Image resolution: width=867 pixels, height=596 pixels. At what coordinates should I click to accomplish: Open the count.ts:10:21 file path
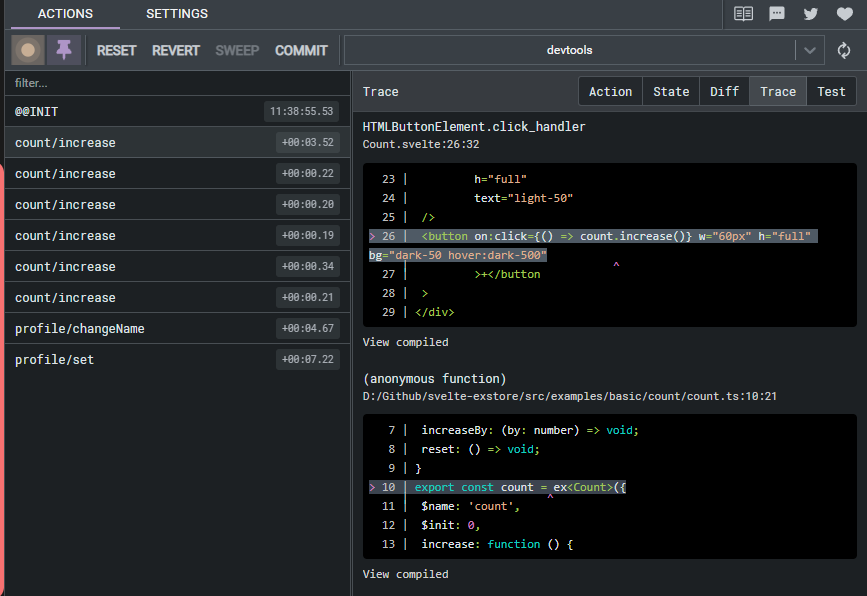click(570, 396)
